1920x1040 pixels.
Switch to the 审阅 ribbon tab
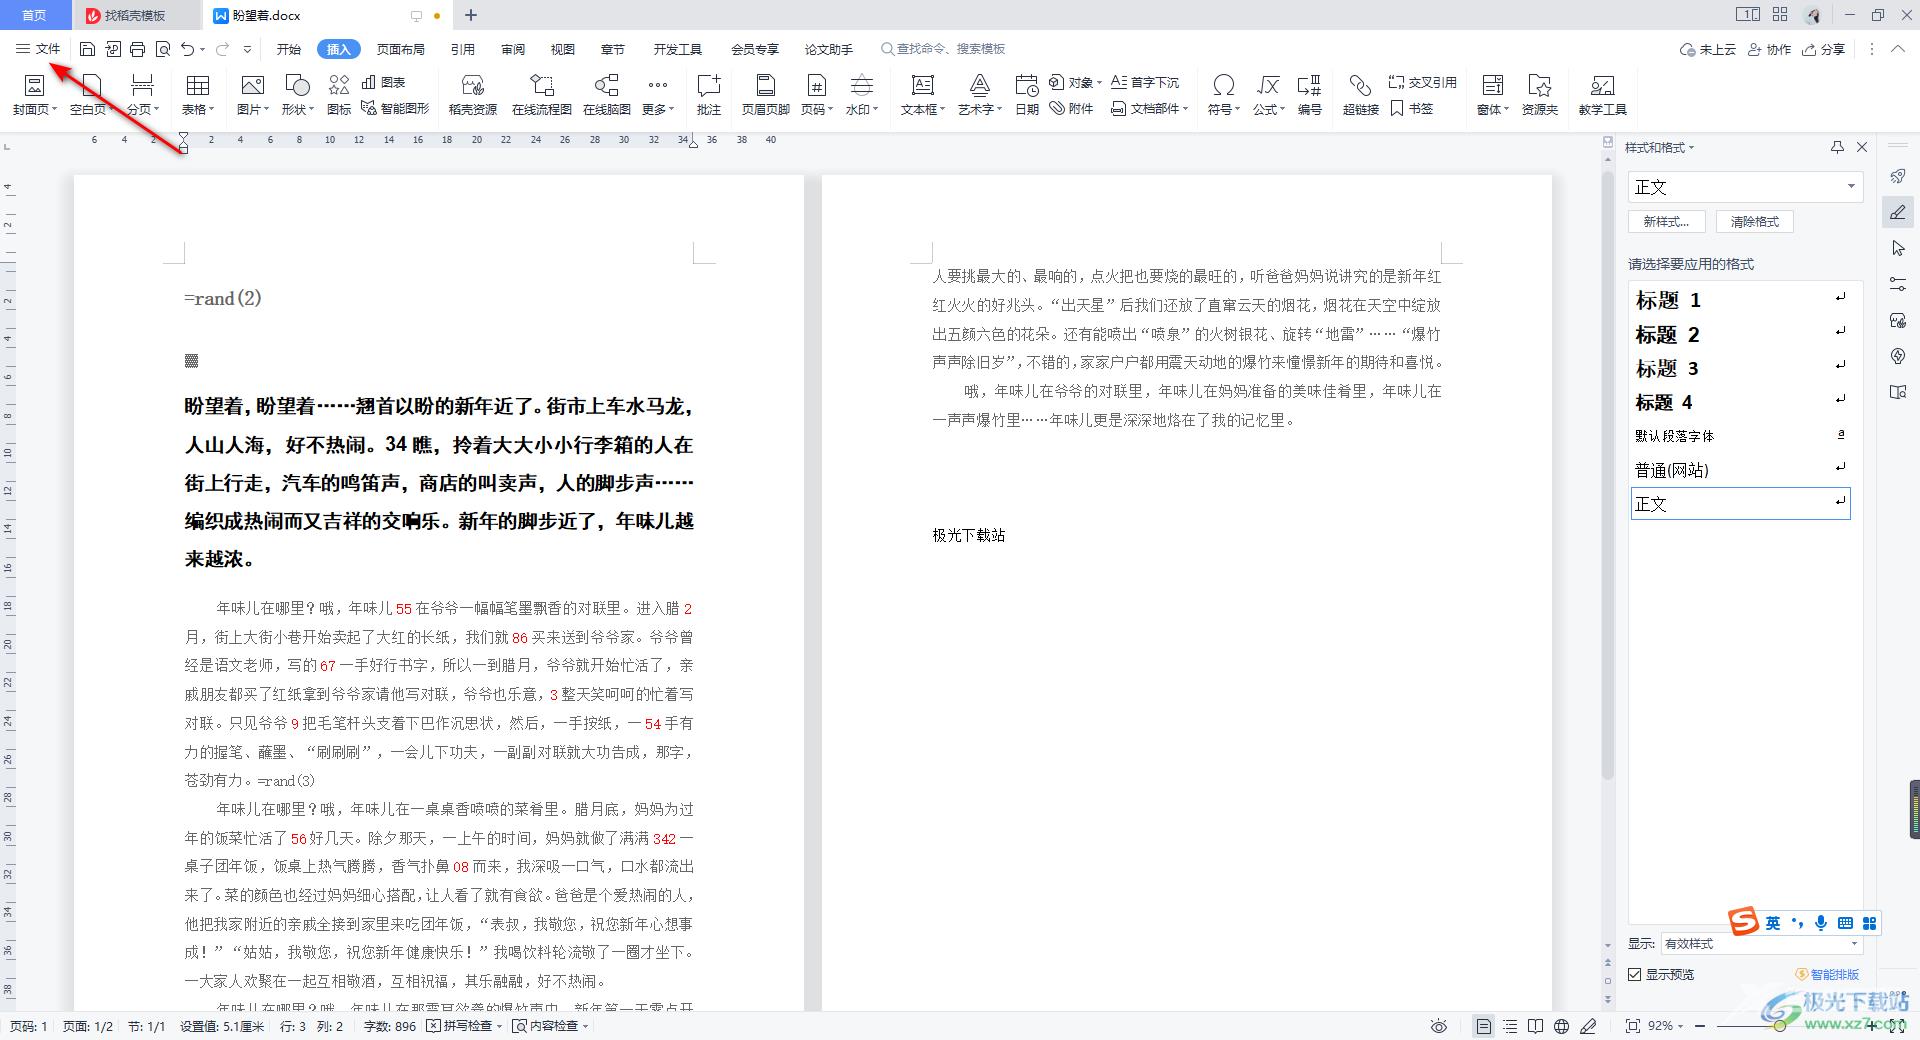coord(513,49)
